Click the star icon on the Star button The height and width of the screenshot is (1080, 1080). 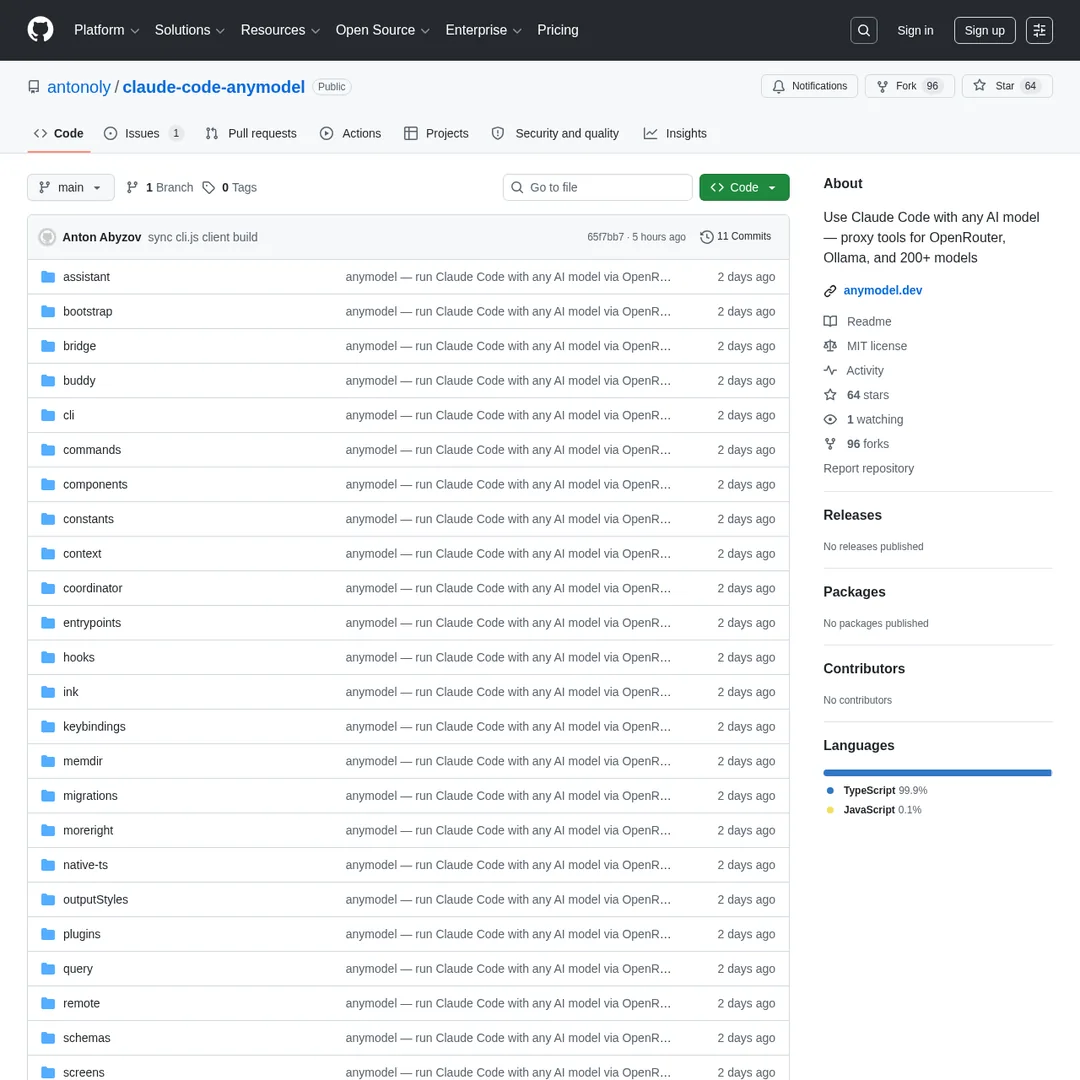click(979, 86)
